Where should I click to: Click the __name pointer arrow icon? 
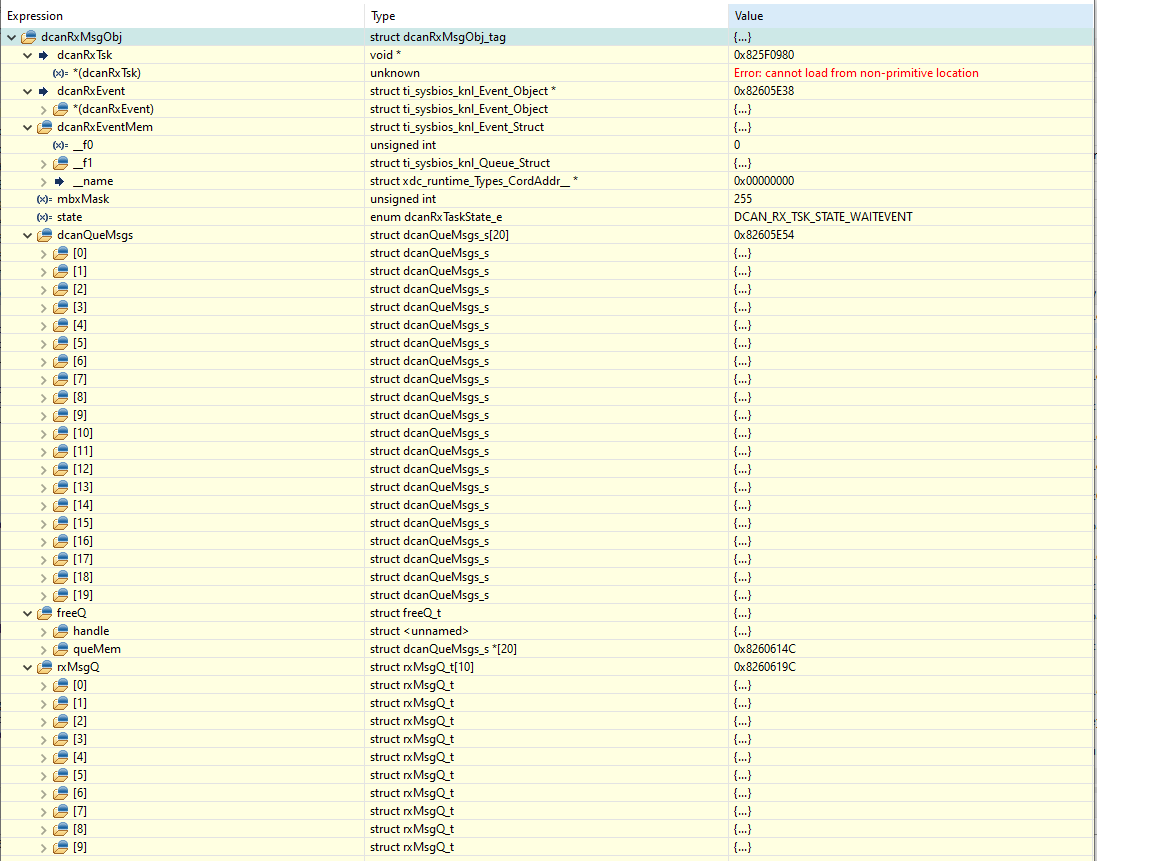[x=60, y=181]
